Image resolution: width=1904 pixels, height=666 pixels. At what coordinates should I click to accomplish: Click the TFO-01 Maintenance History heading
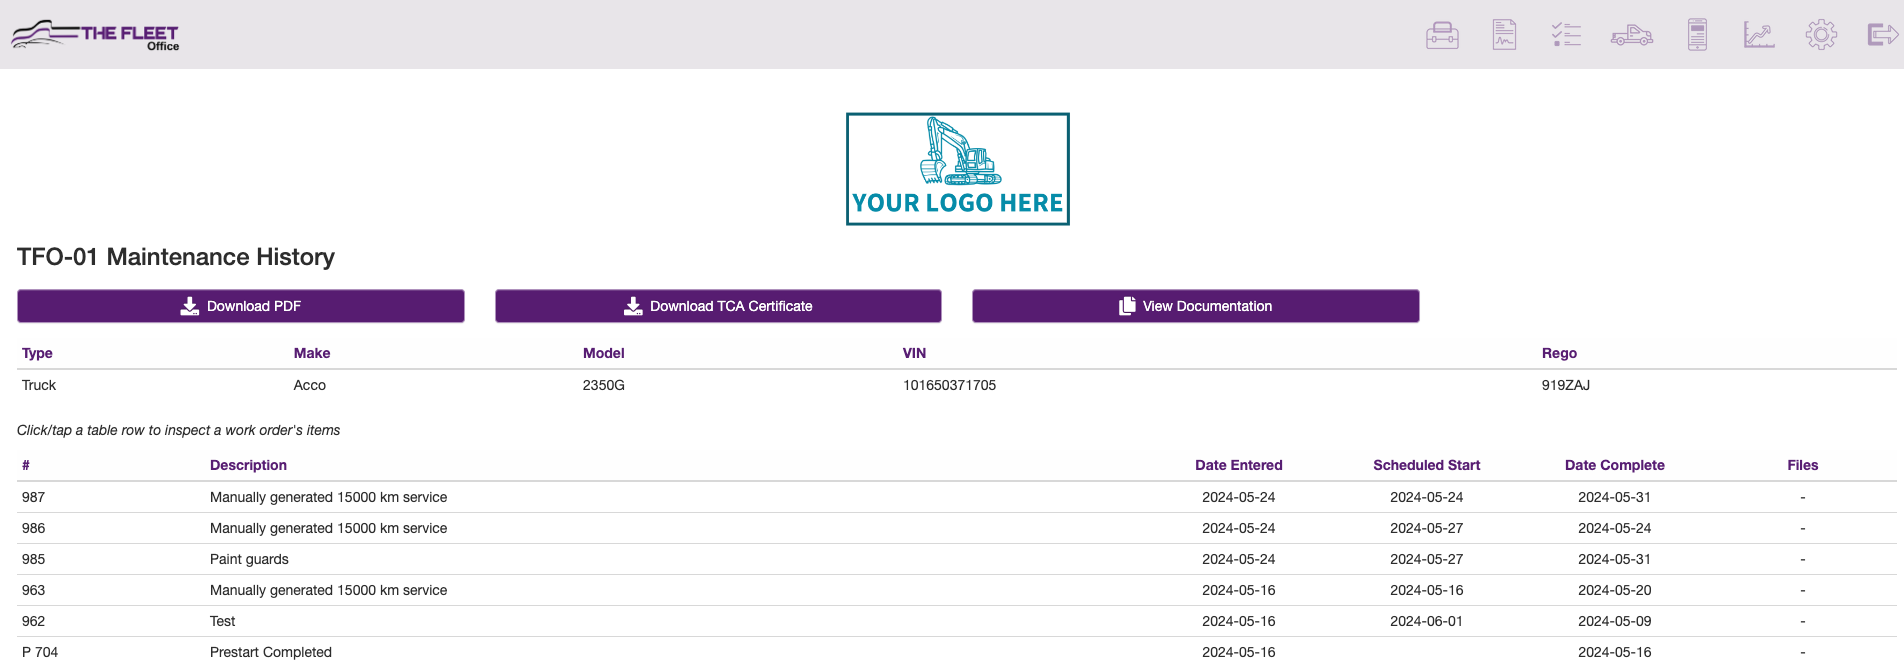point(176,257)
